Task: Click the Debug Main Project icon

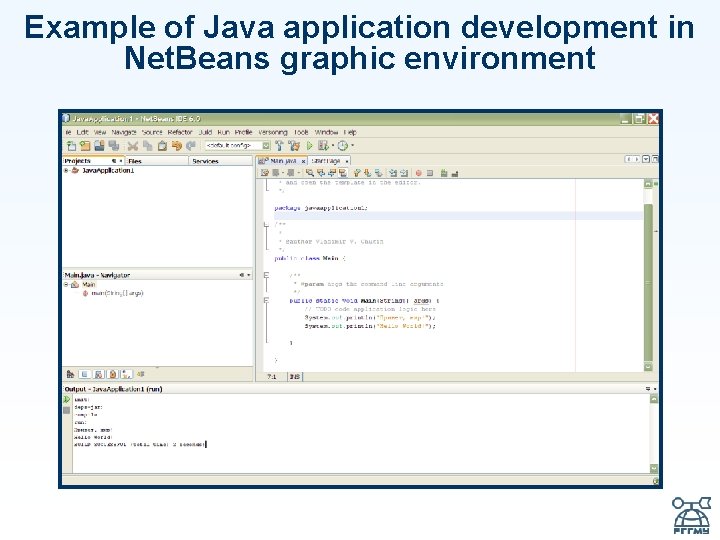Action: click(323, 146)
